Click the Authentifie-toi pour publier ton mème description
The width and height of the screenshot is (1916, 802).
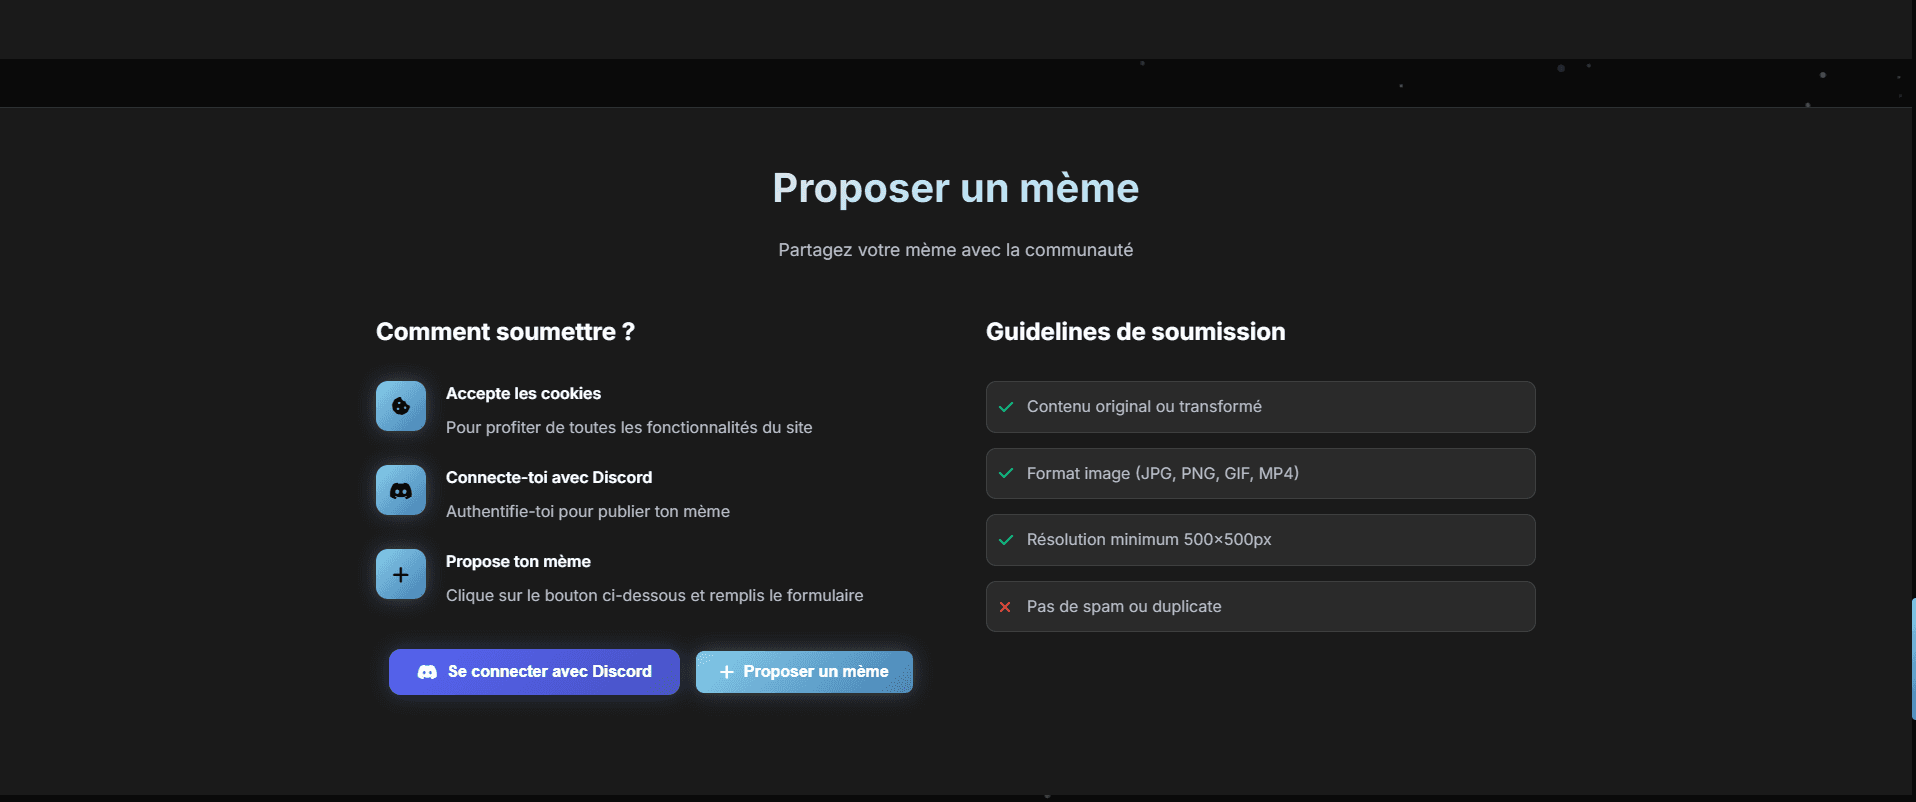587,512
